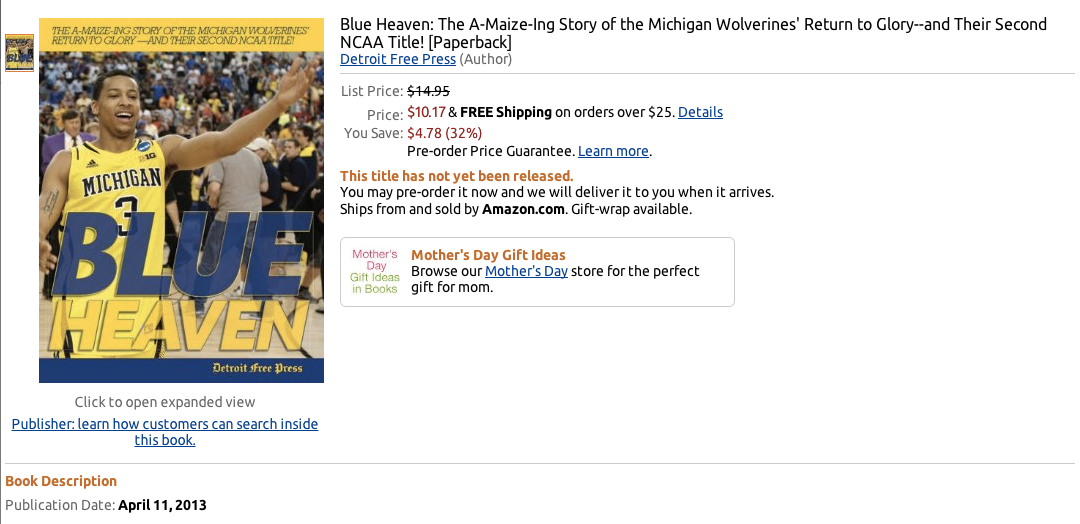1080x524 pixels.
Task: Open the Detroit Free Press author link
Action: click(398, 59)
